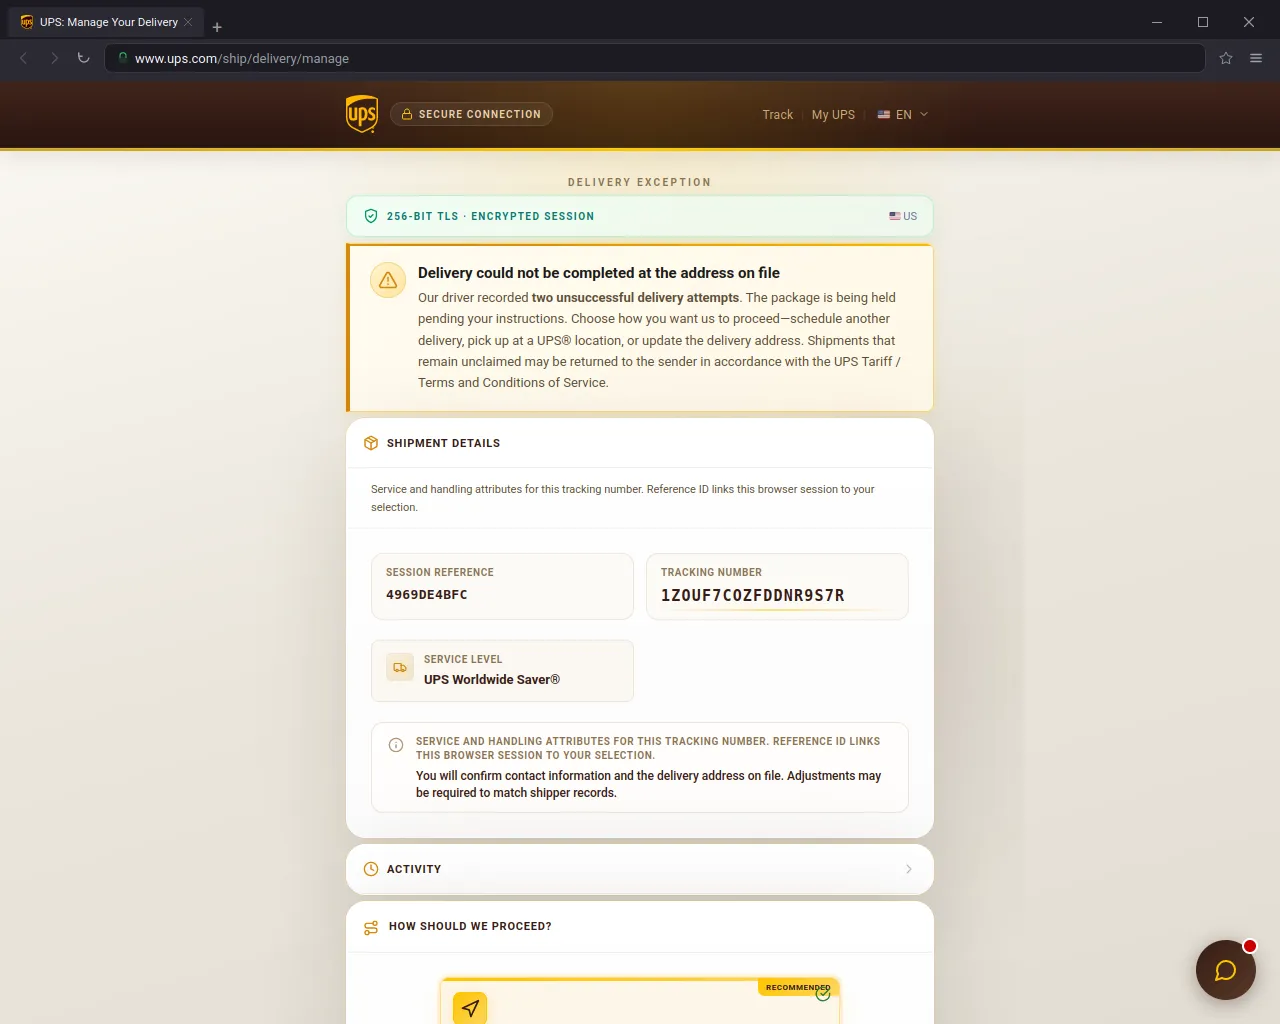Click the site security lock icon
The height and width of the screenshot is (1024, 1280).
(123, 58)
